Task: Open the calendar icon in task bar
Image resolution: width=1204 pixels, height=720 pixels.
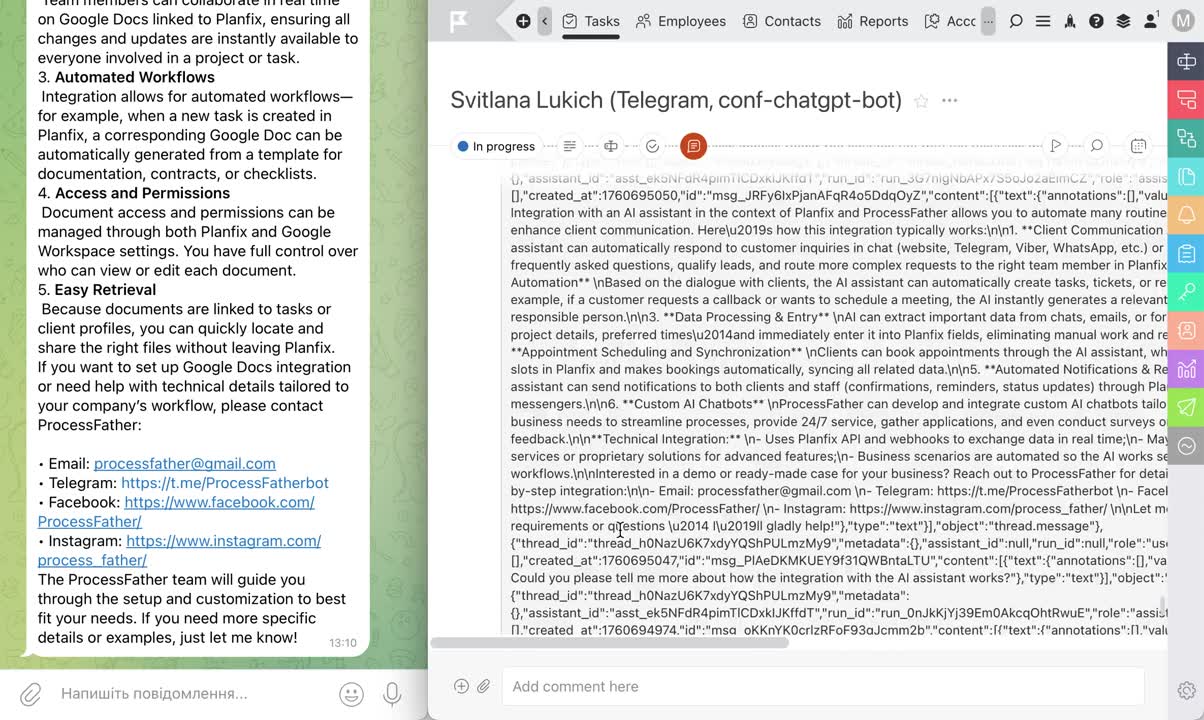Action: click(1138, 146)
